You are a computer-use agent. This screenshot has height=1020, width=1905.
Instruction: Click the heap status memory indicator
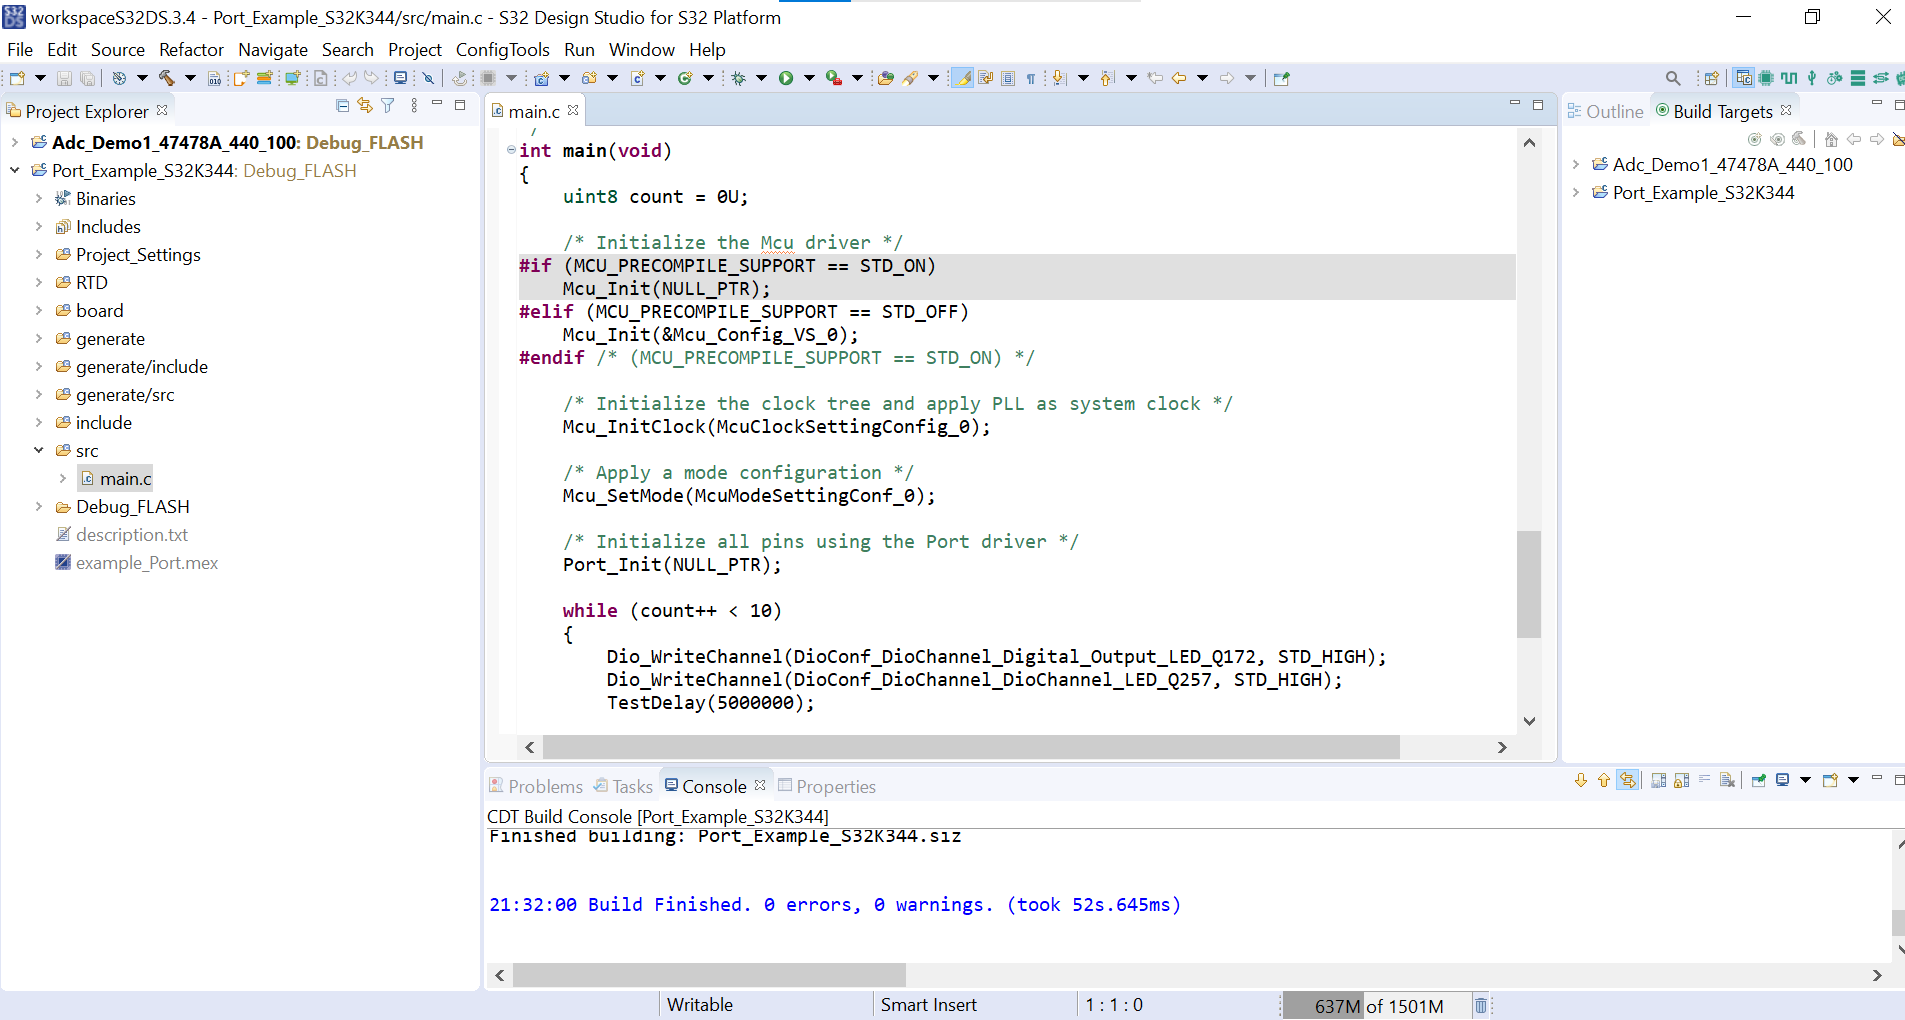click(x=1379, y=1005)
